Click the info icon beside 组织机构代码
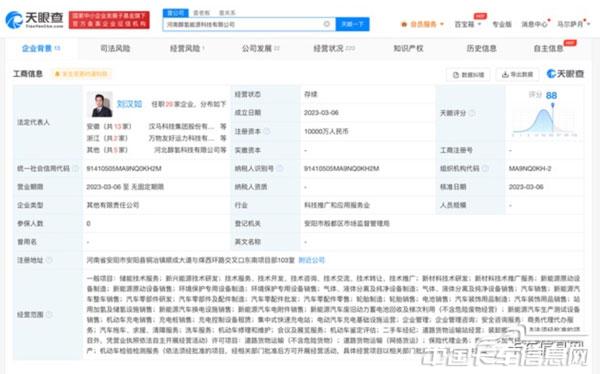Image resolution: width=600 pixels, height=374 pixels. pyautogui.click(x=485, y=168)
